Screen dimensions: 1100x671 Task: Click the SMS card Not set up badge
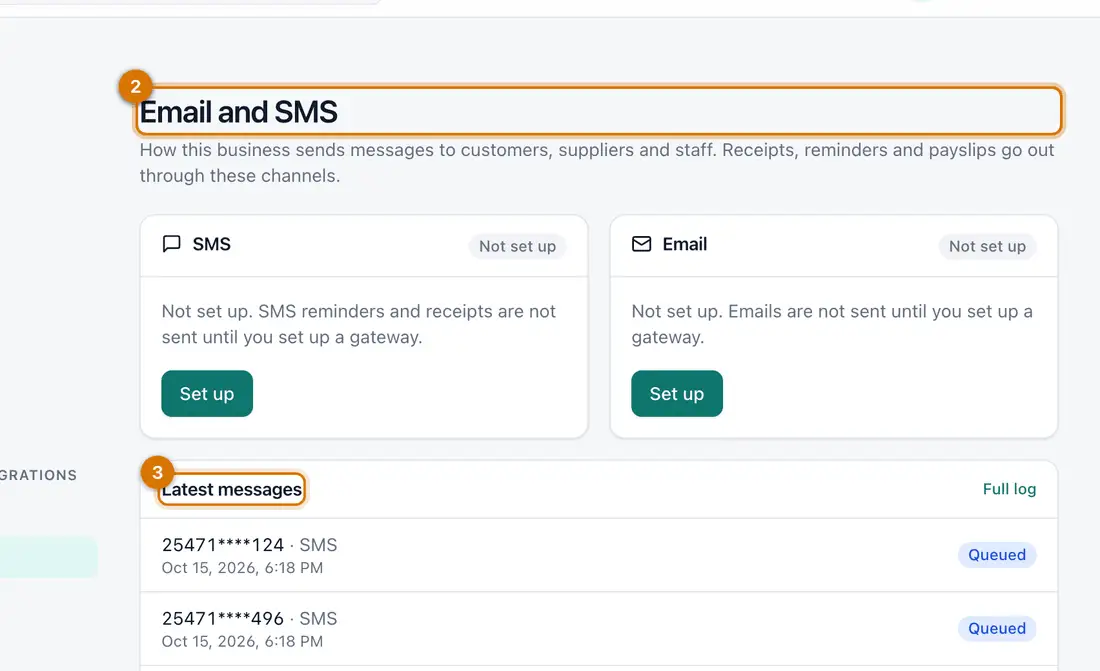[517, 246]
